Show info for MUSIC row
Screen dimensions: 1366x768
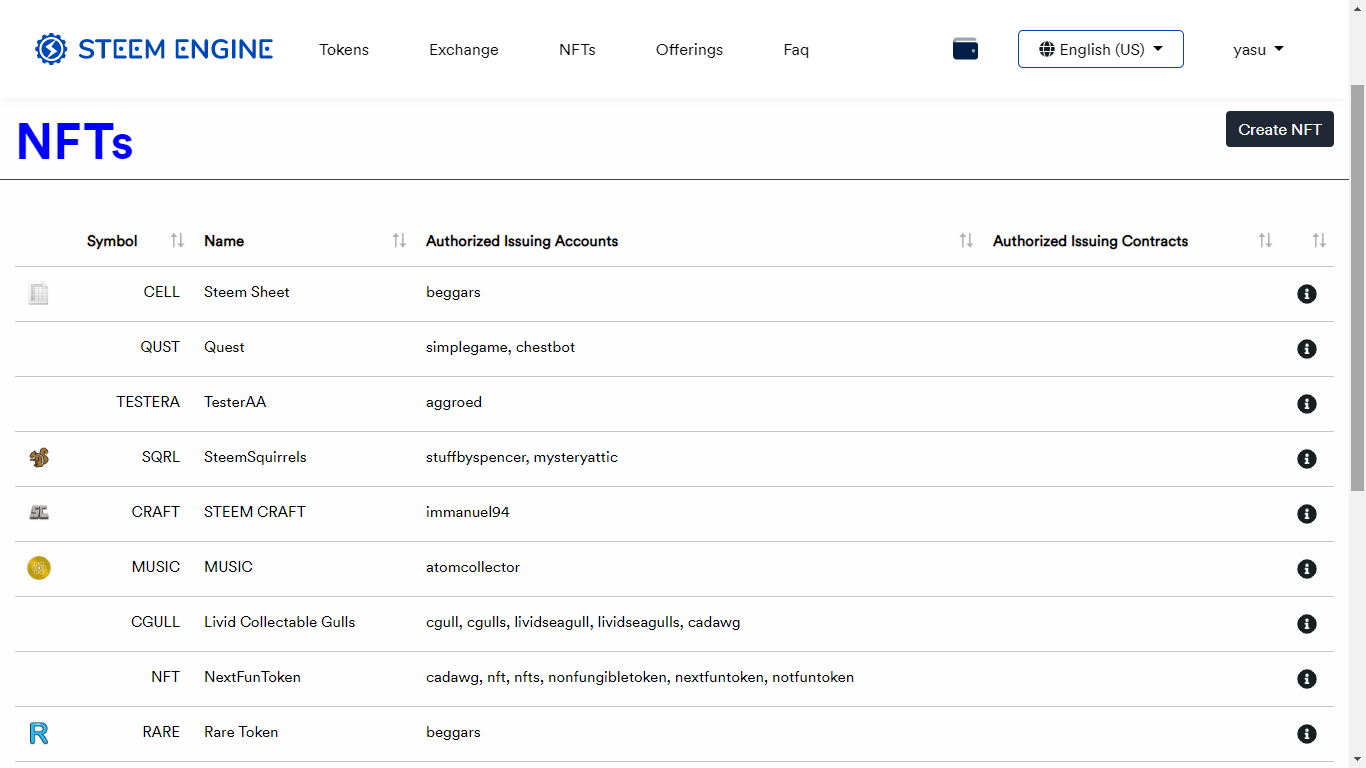click(1306, 569)
